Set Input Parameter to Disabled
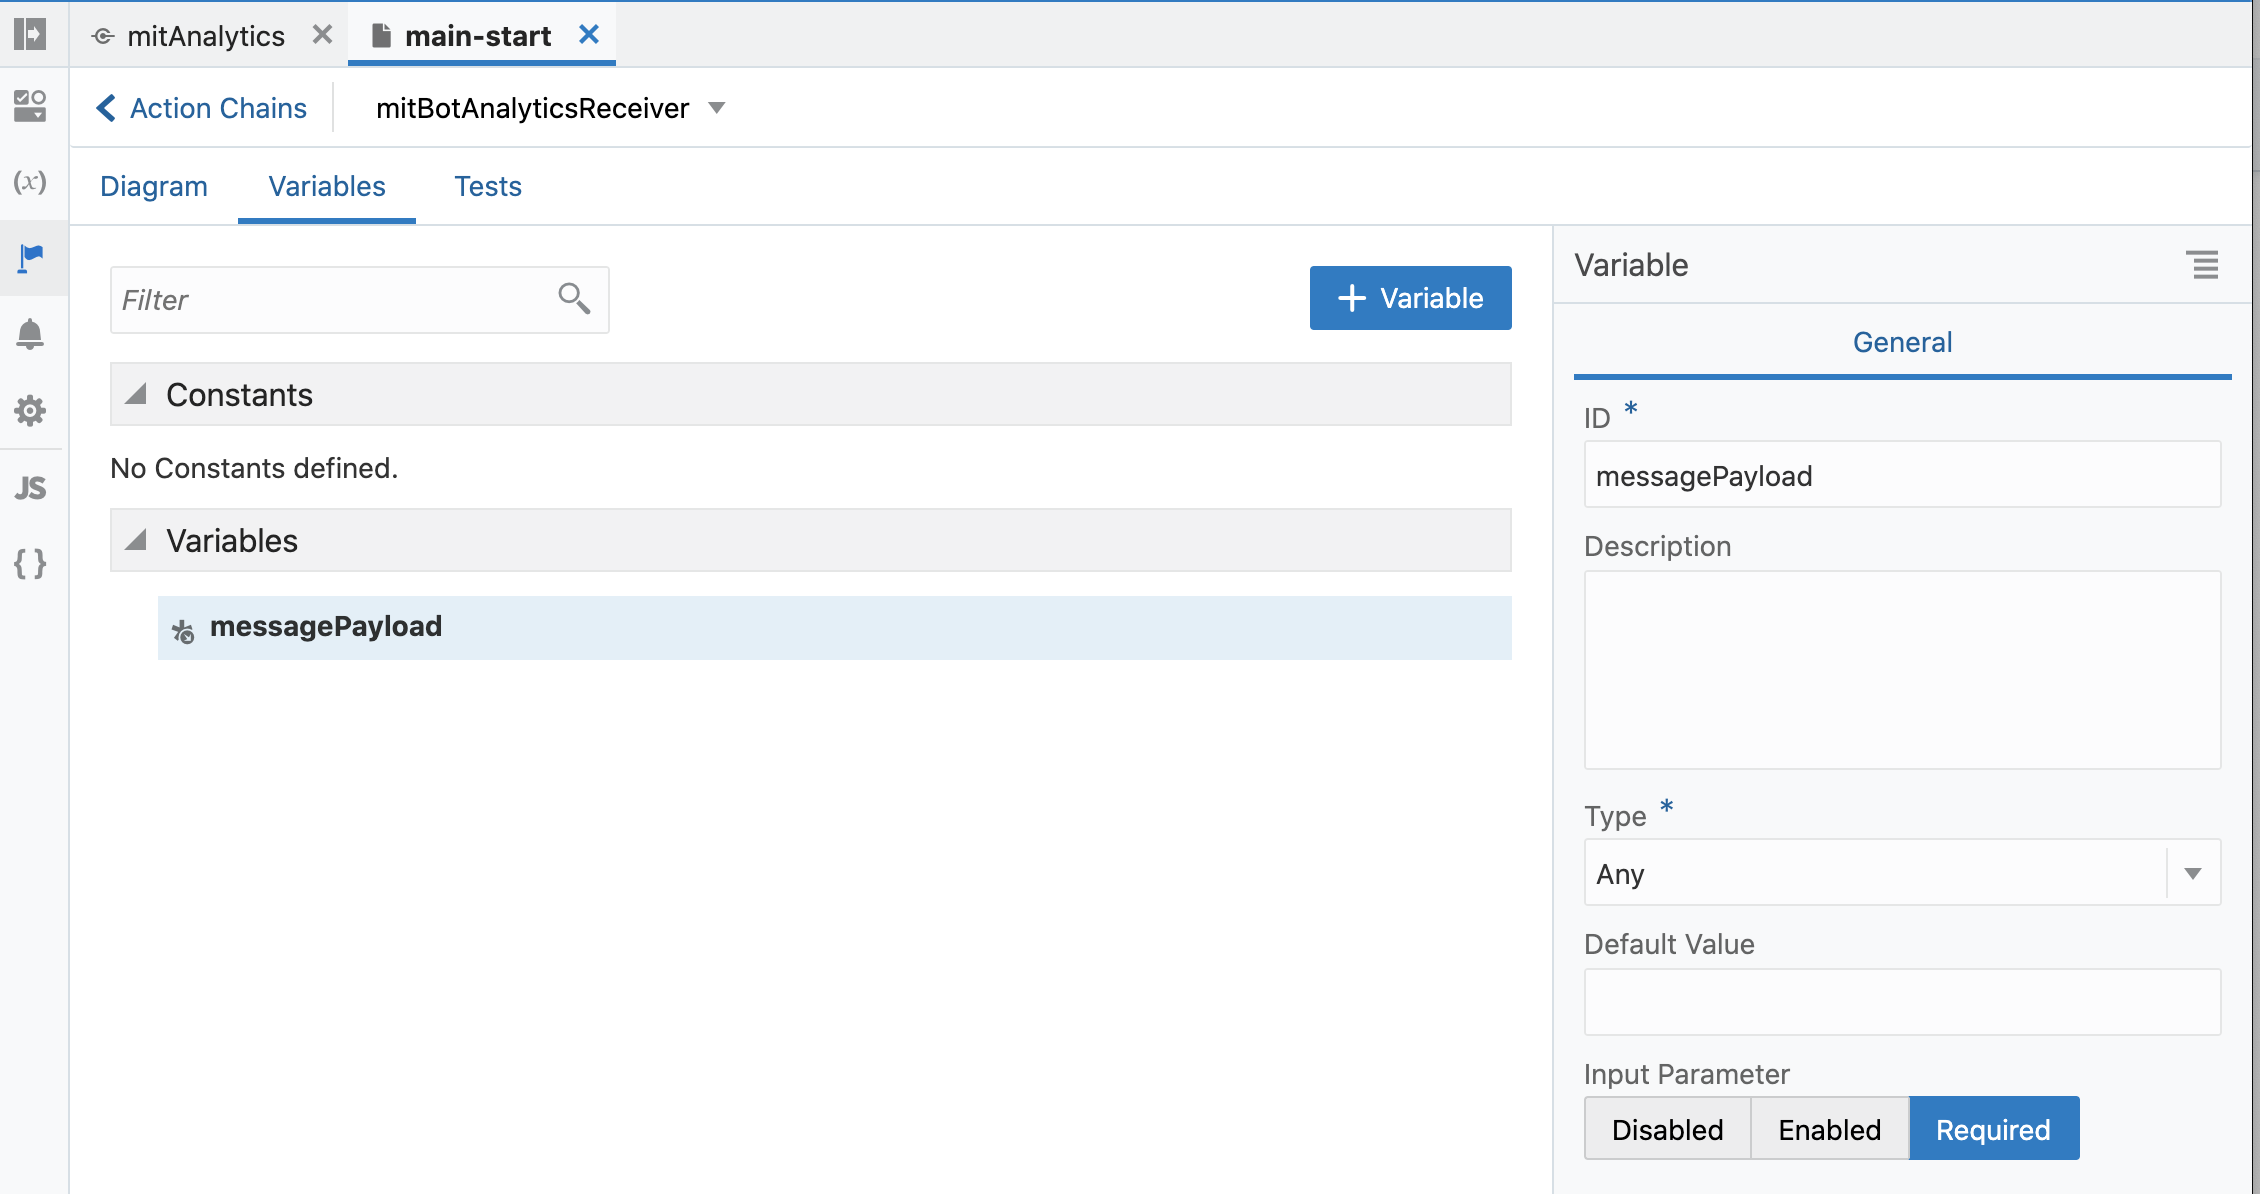The height and width of the screenshot is (1194, 2260). coord(1667,1129)
